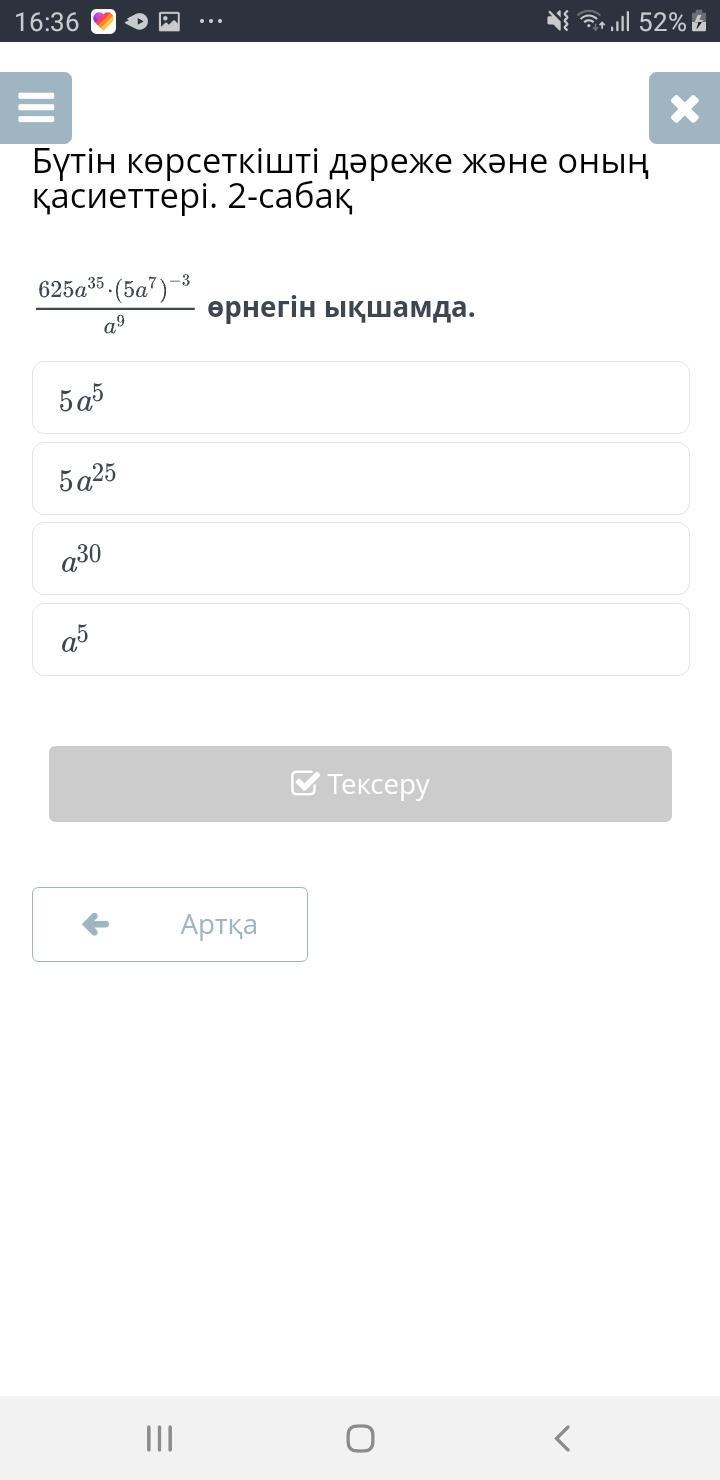The width and height of the screenshot is (720, 1480).
Task: Tap Android home navigation button
Action: 360,1438
